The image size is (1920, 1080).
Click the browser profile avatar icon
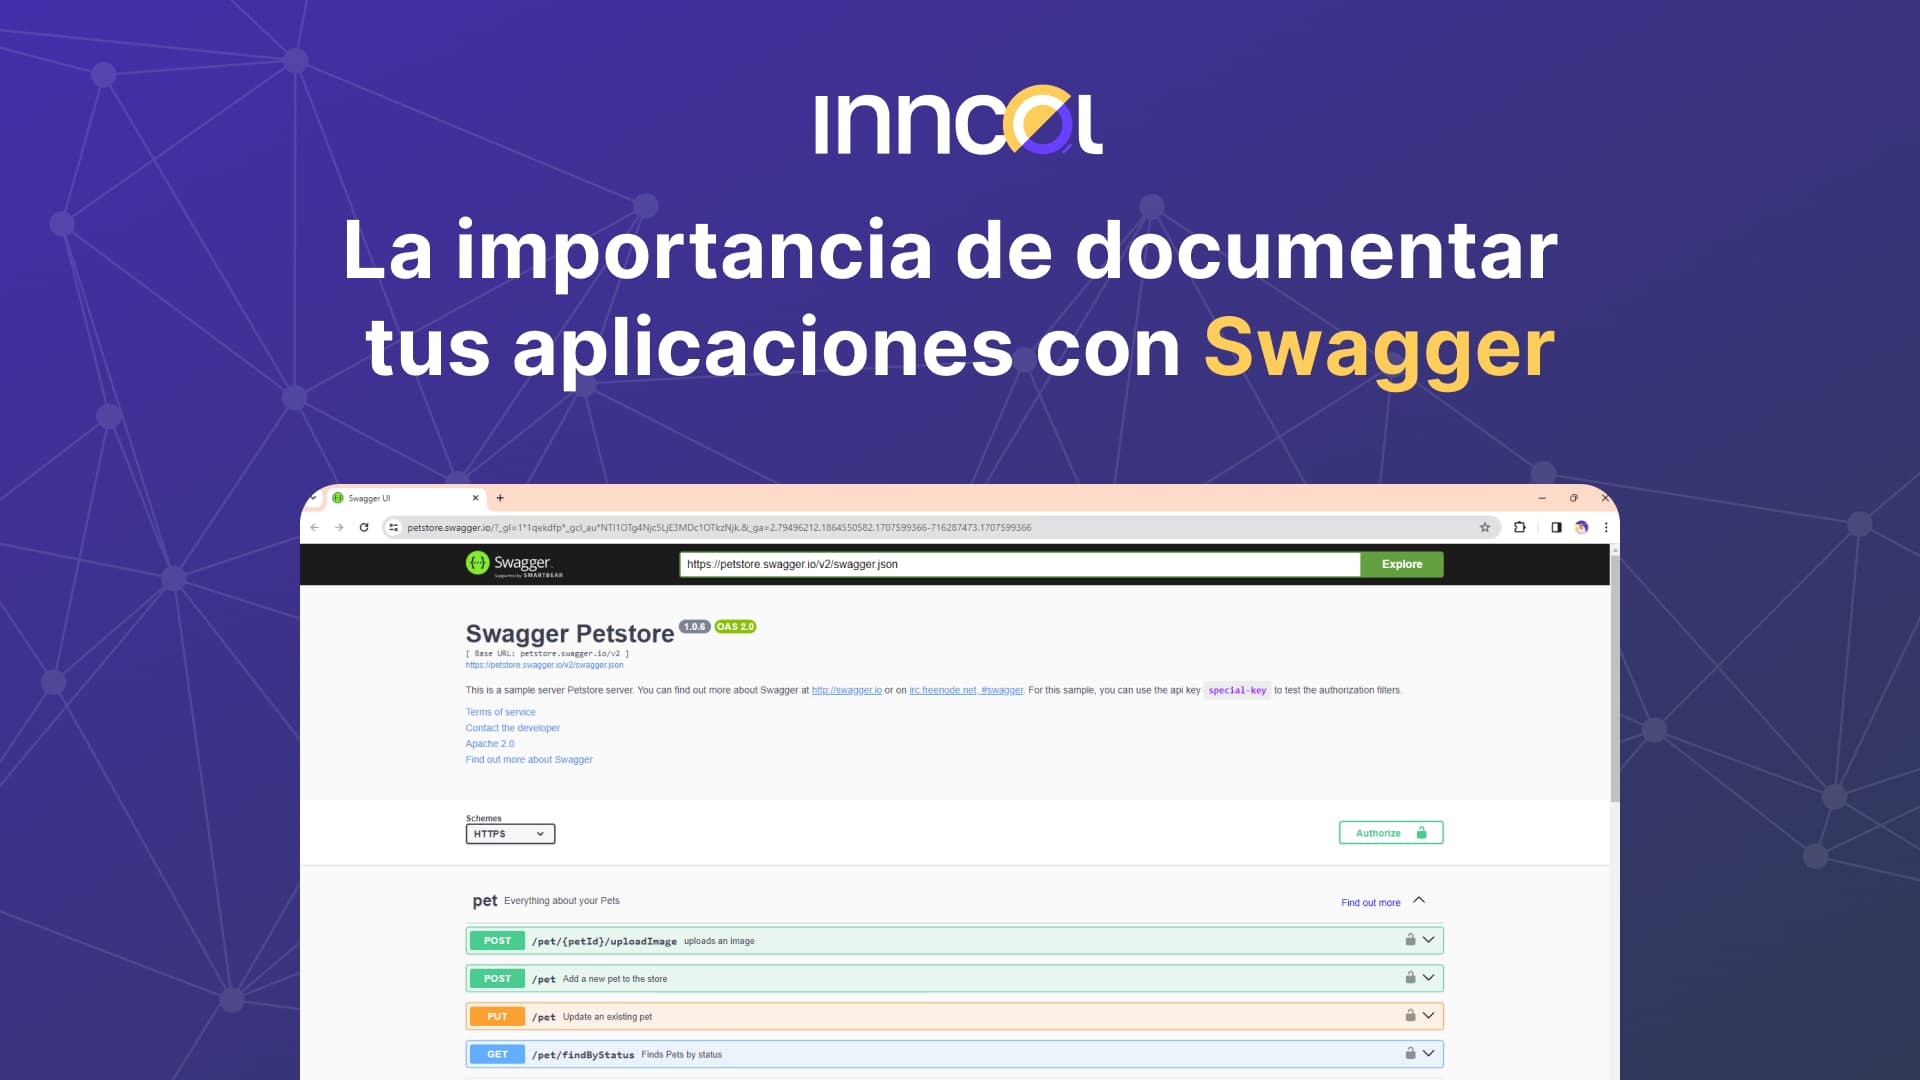coord(1582,527)
